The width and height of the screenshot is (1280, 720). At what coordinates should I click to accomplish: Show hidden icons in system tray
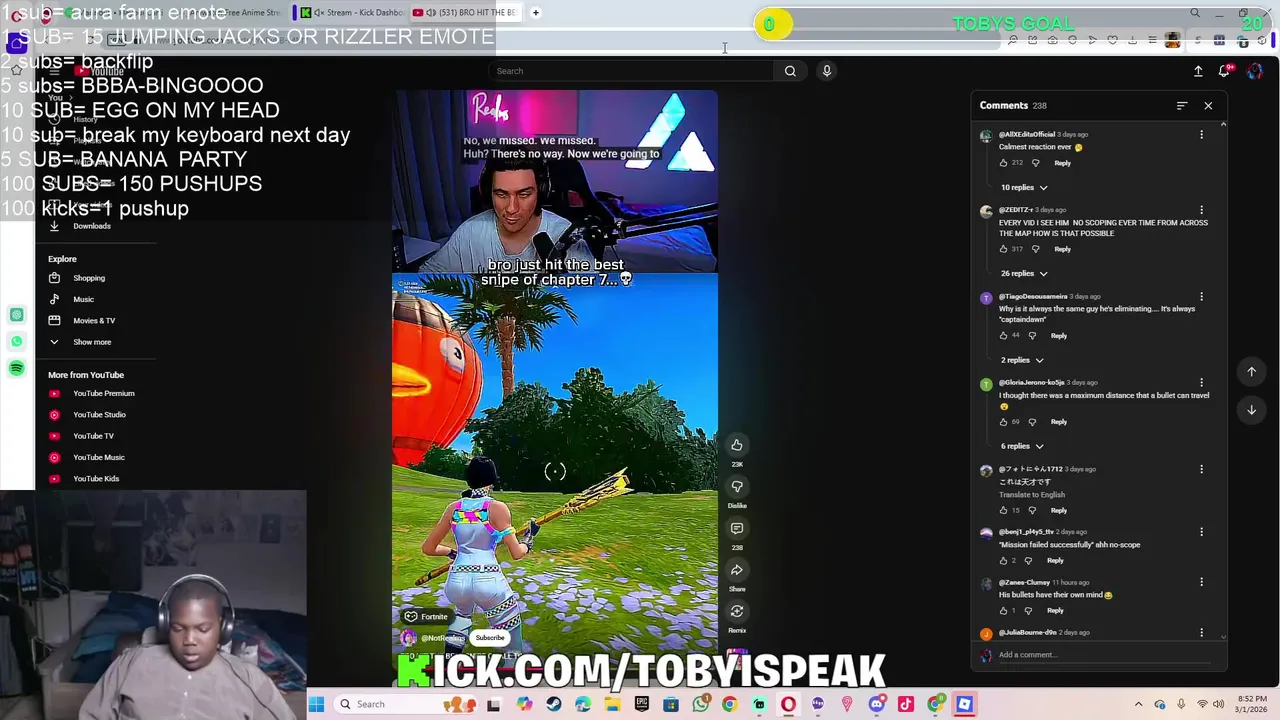(1138, 704)
